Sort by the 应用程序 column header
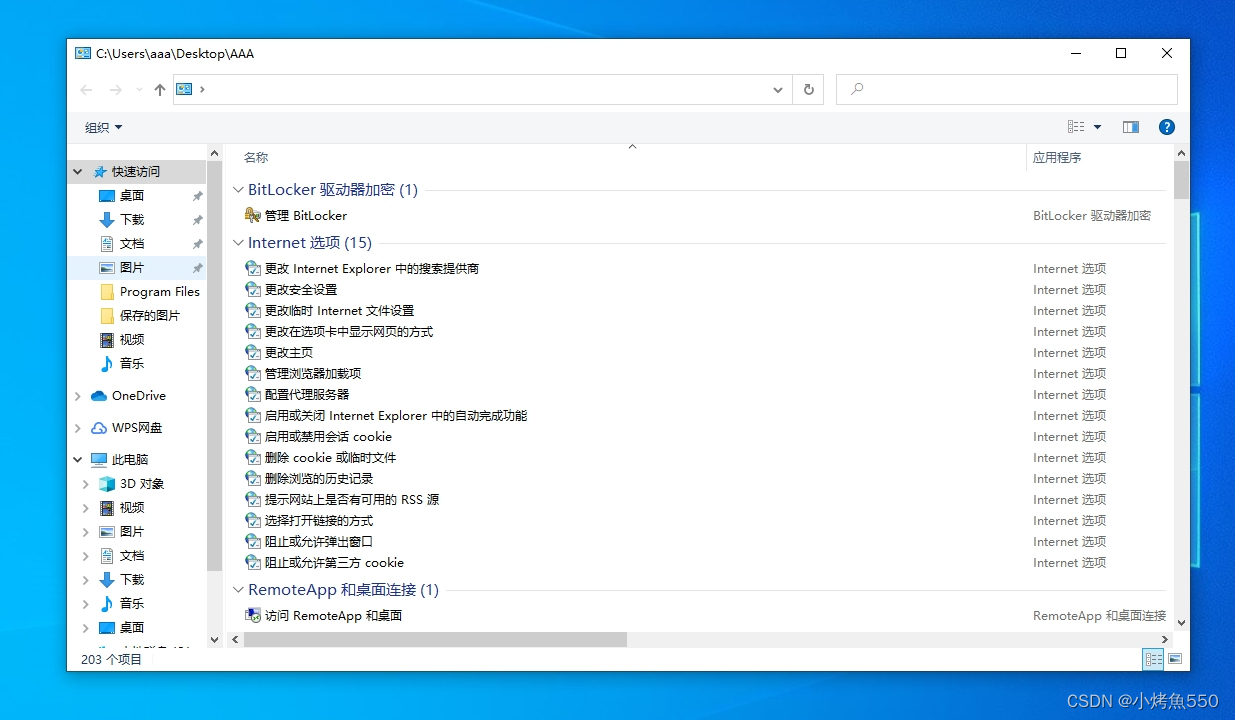 tap(1057, 157)
